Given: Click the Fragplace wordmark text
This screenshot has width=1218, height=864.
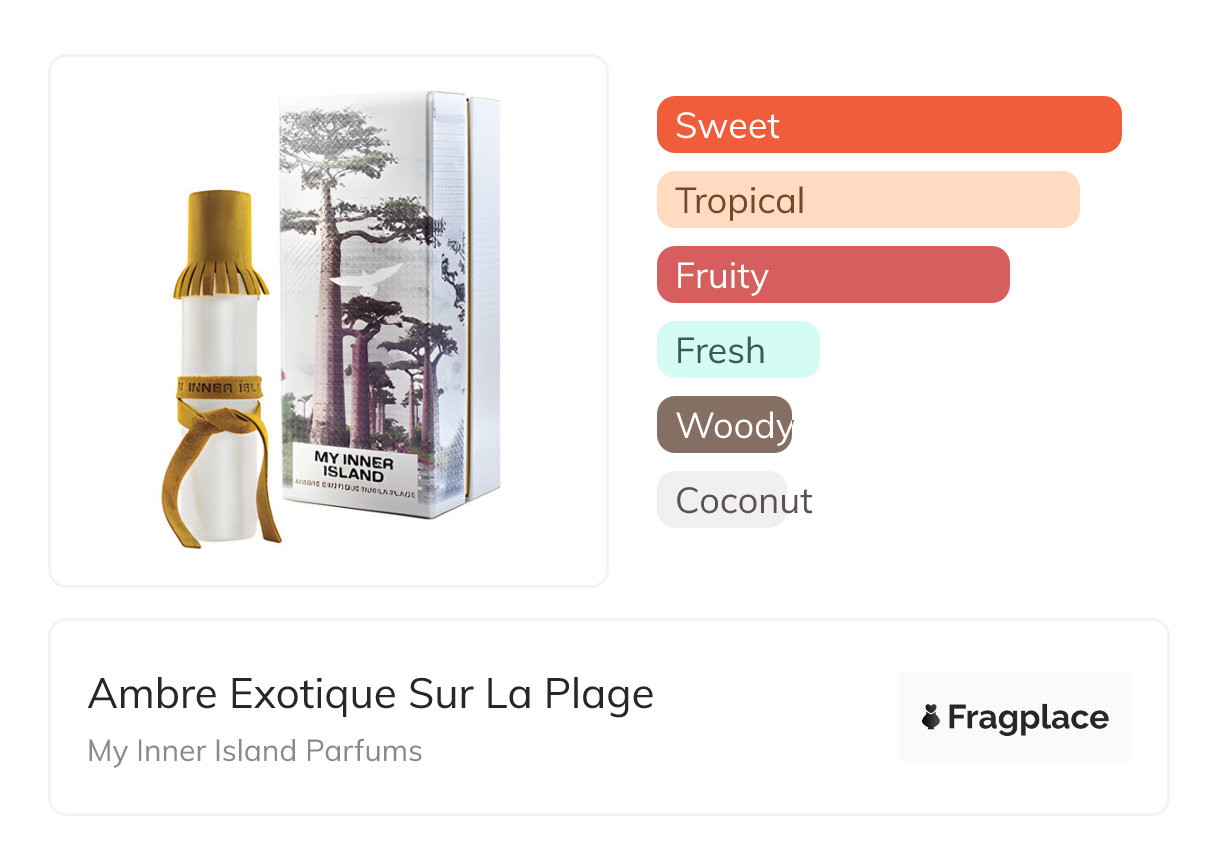Looking at the screenshot, I should tap(1028, 717).
